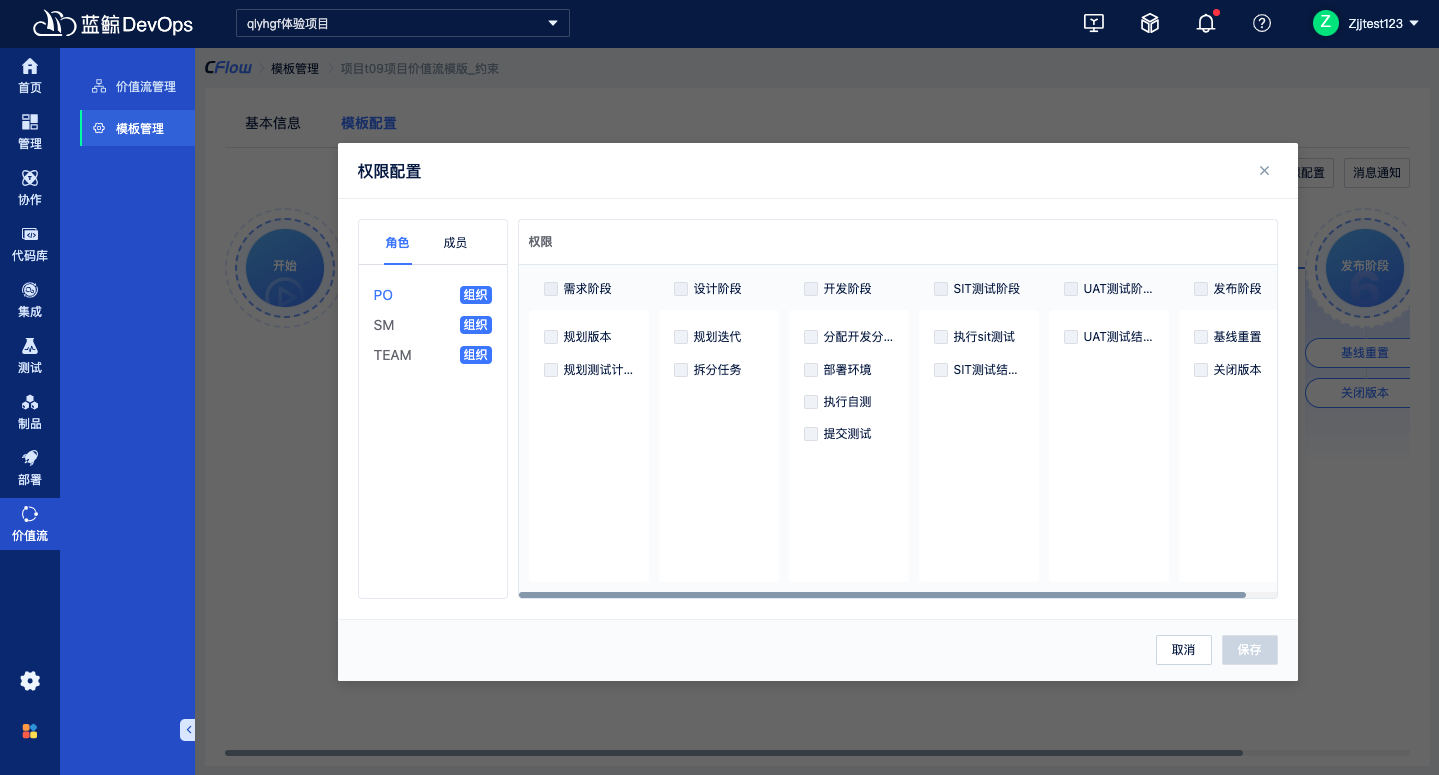The width and height of the screenshot is (1439, 775).
Task: Open the 模板配置 tab
Action: (x=369, y=123)
